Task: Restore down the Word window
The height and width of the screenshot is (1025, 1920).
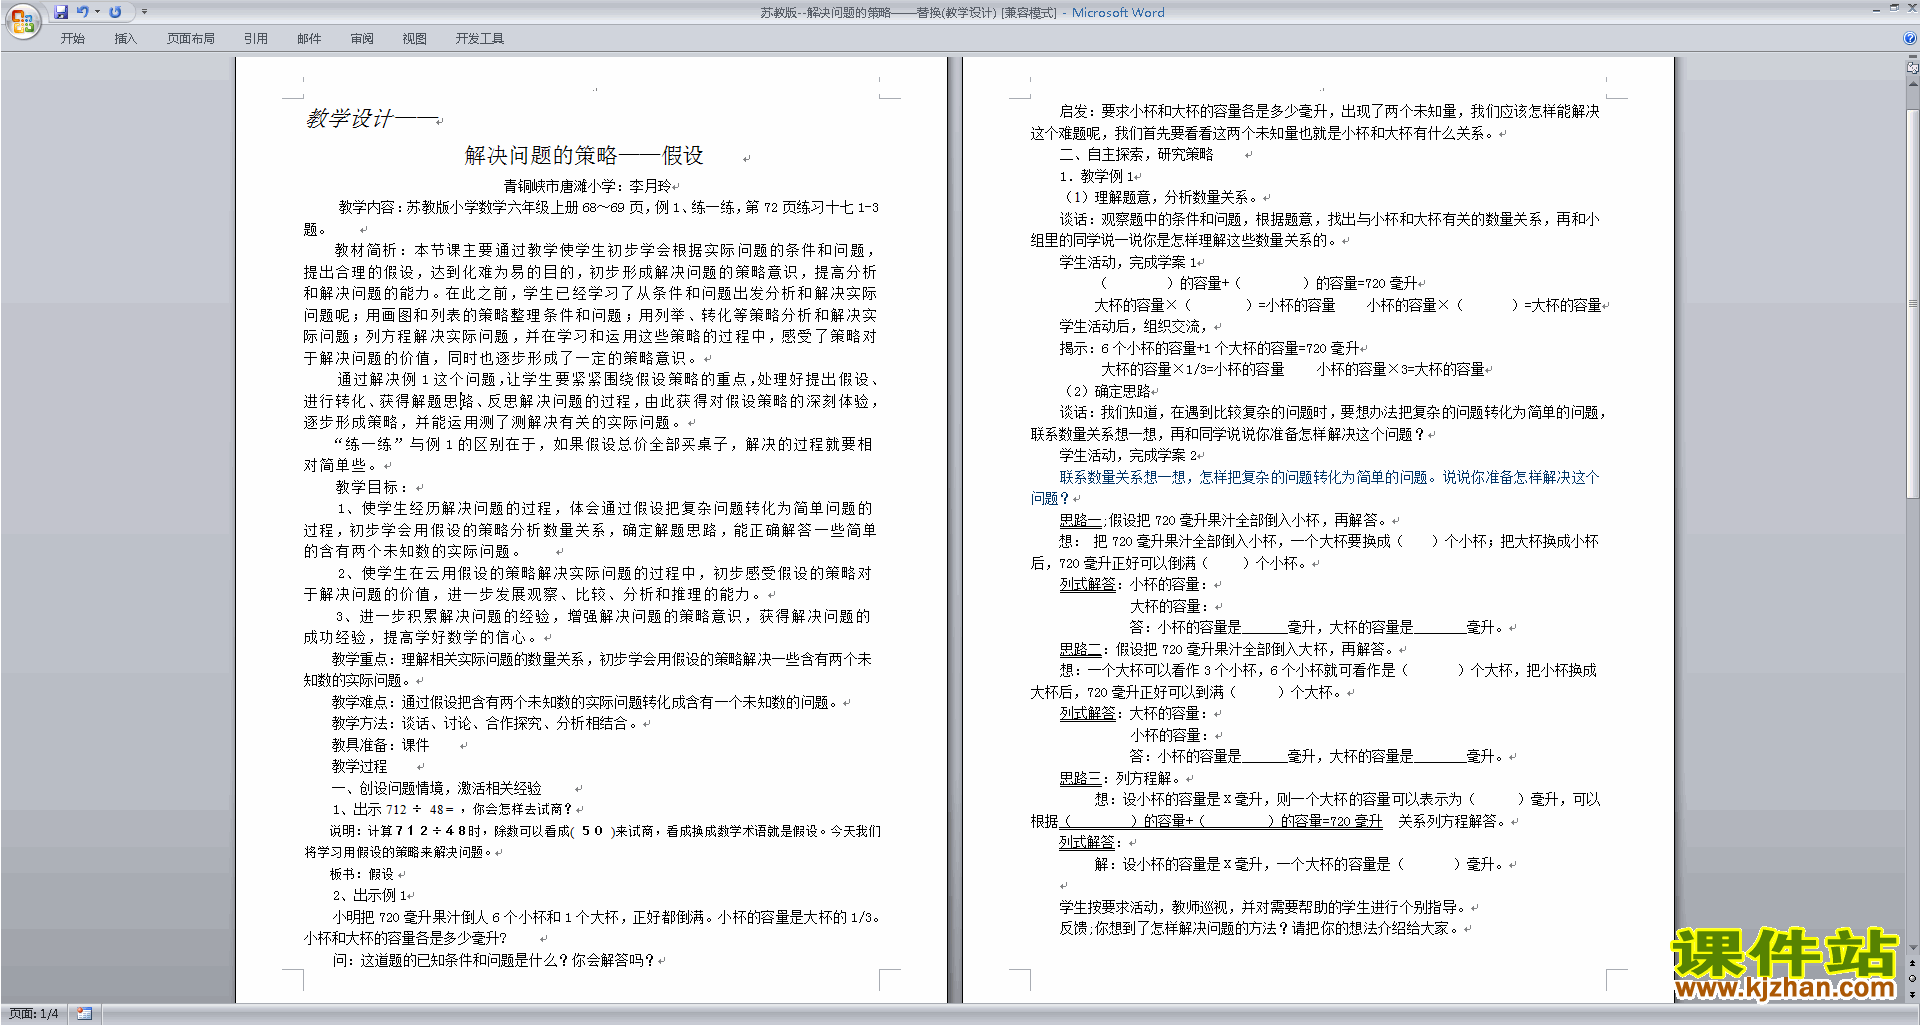Action: 1894,8
